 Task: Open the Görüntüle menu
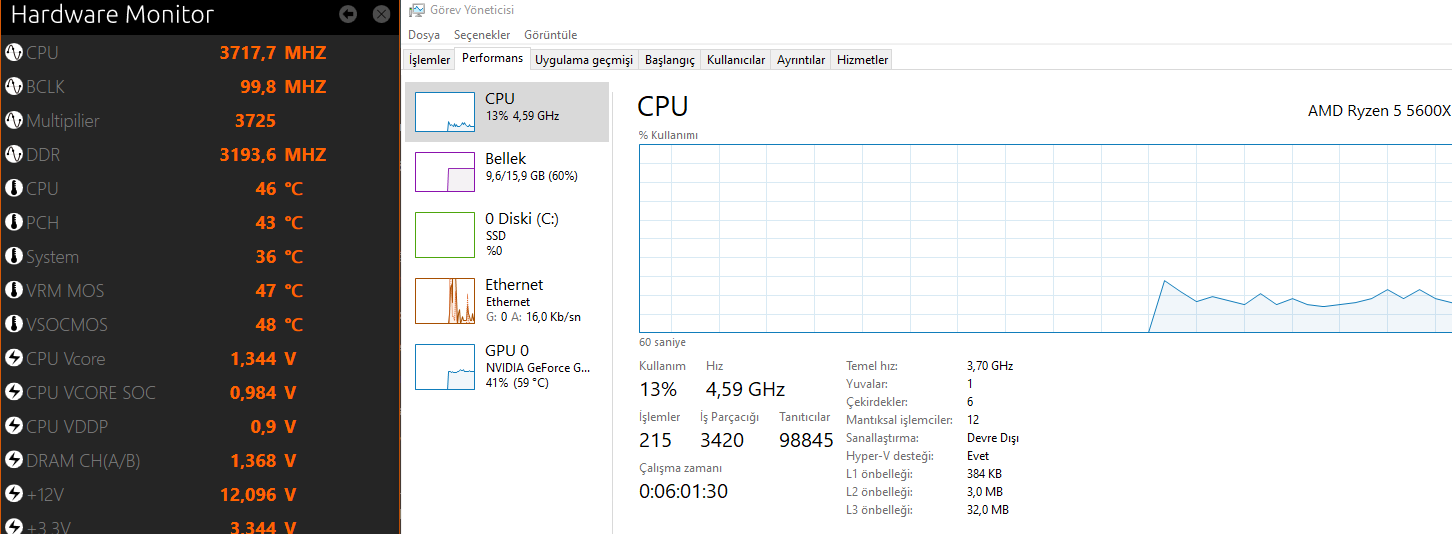pos(550,35)
